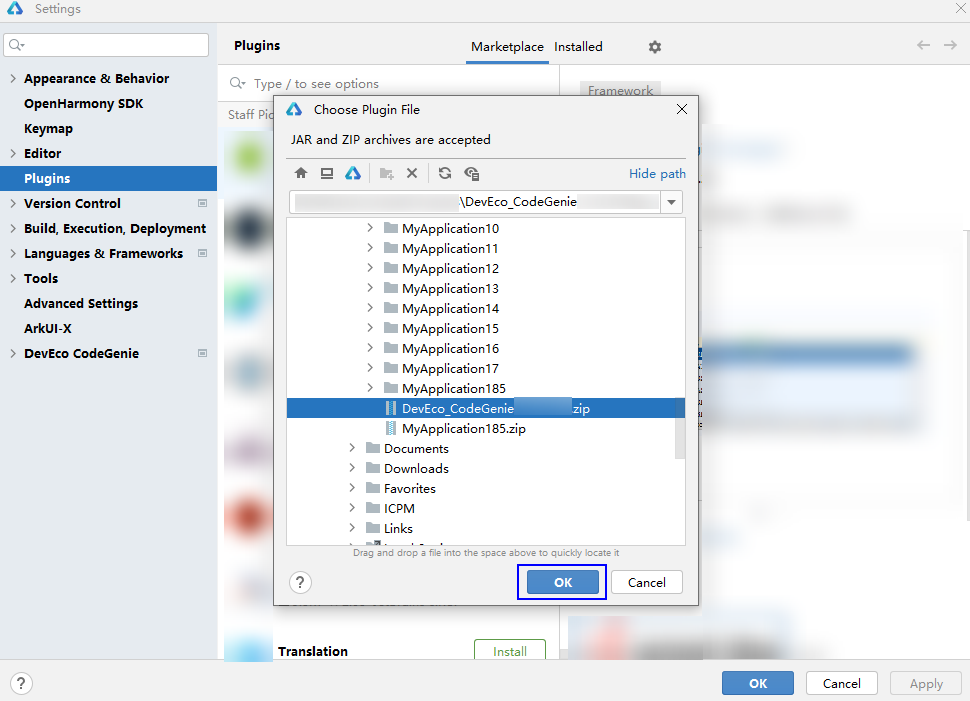
Task: Install the Translation plugin
Action: tap(510, 650)
